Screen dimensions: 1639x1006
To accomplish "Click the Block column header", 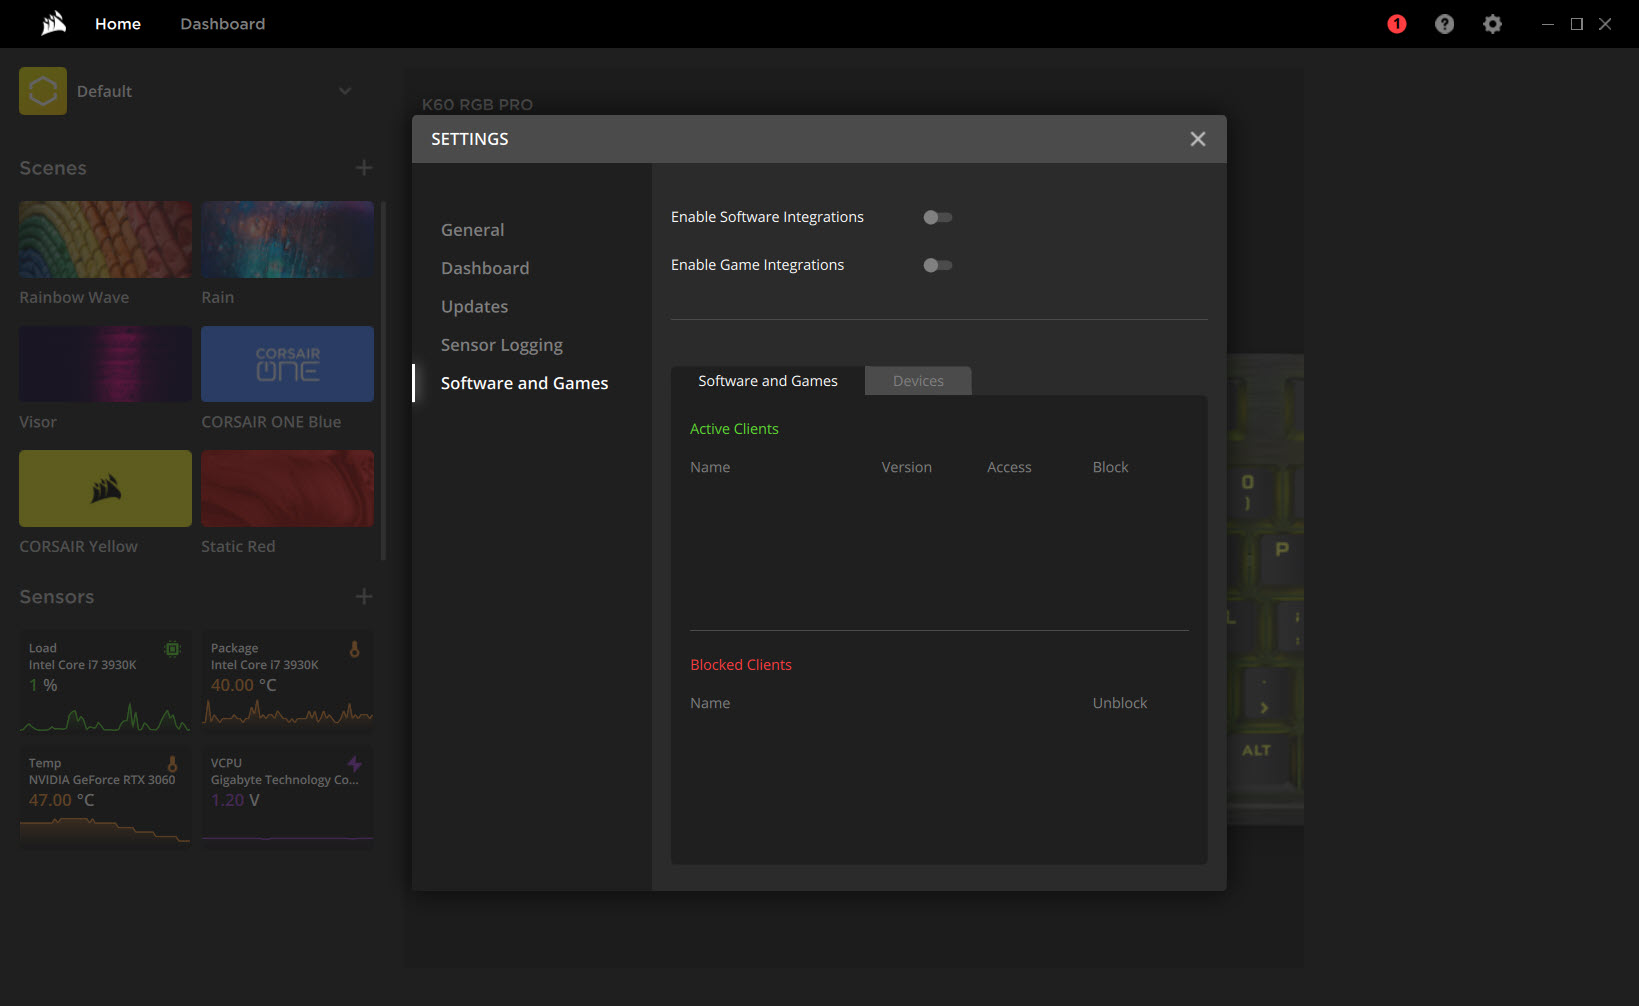I will [x=1110, y=467].
